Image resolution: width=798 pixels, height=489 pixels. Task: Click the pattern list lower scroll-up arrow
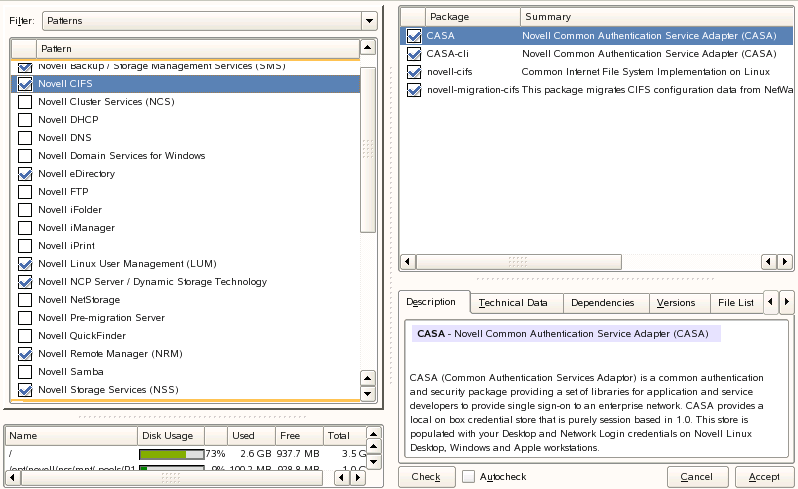tap(367, 378)
